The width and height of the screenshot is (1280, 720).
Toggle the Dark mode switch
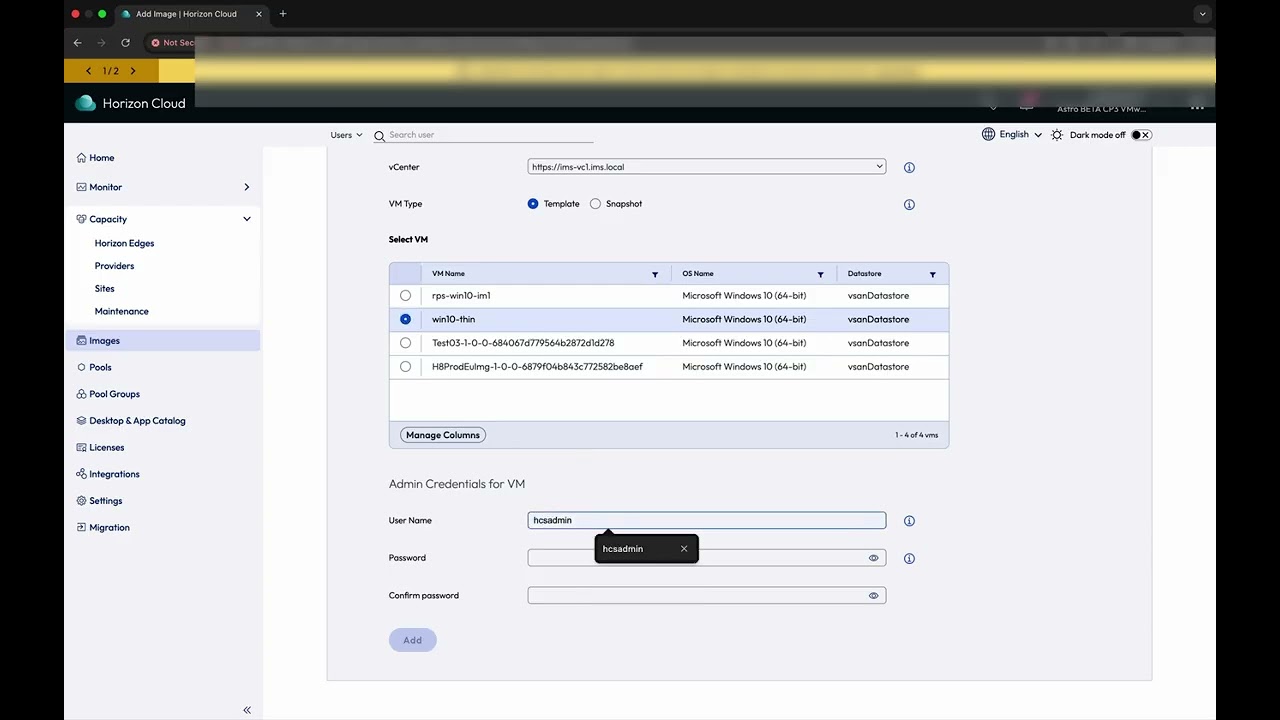[x=1141, y=135]
